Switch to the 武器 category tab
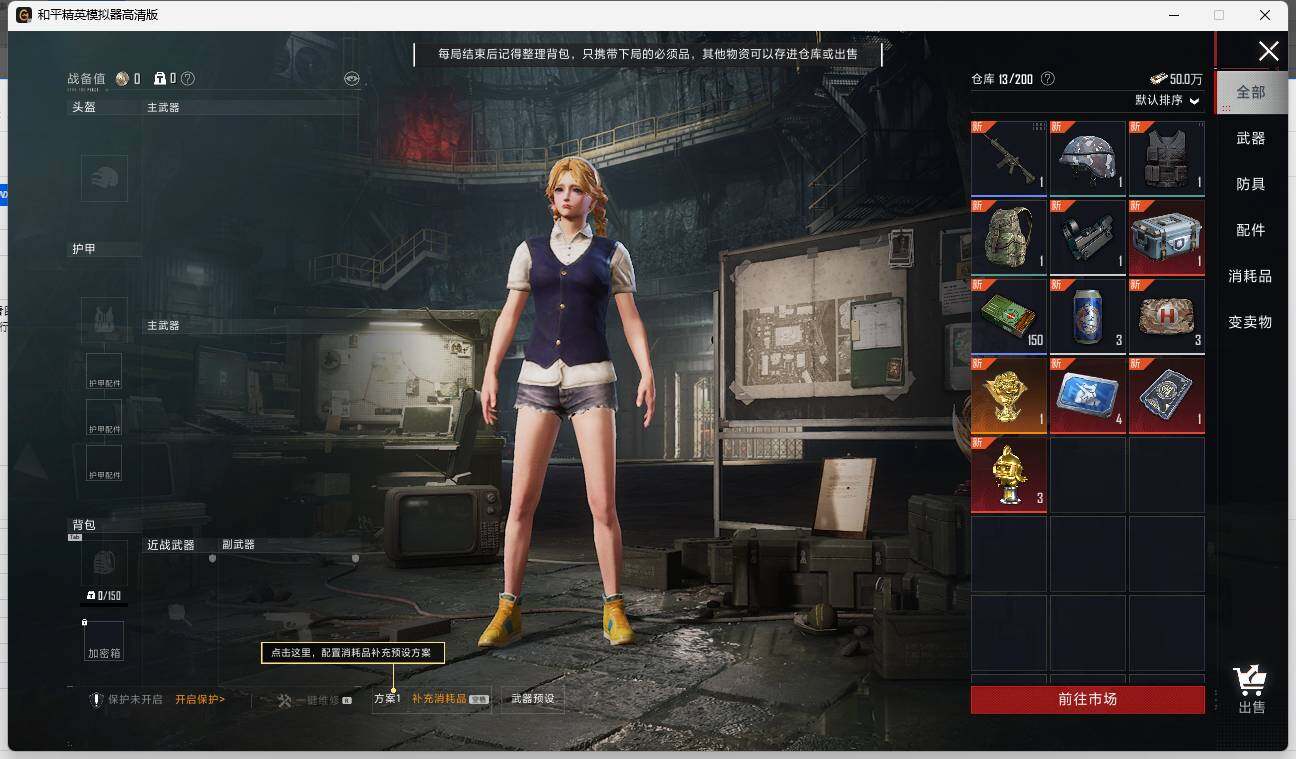Screen dimensions: 1296x759 pos(1250,138)
